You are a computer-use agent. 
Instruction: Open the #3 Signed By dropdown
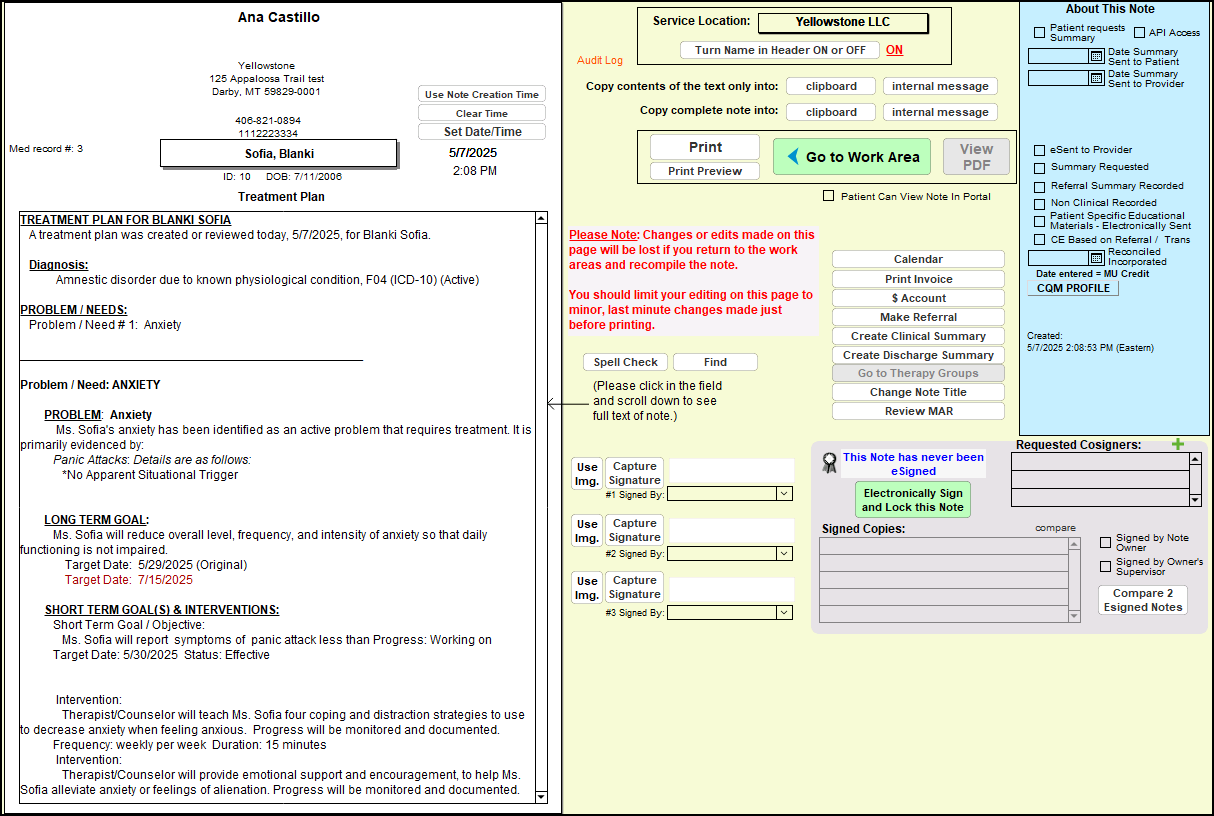pos(784,612)
